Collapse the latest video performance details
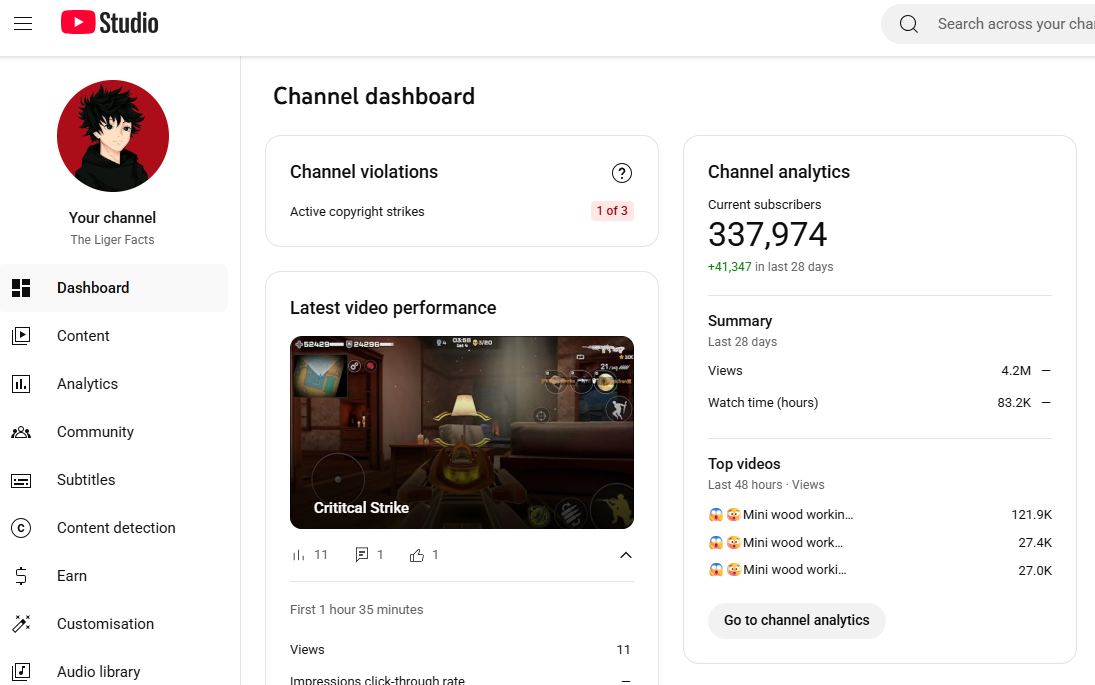This screenshot has height=685, width=1095. coord(626,555)
